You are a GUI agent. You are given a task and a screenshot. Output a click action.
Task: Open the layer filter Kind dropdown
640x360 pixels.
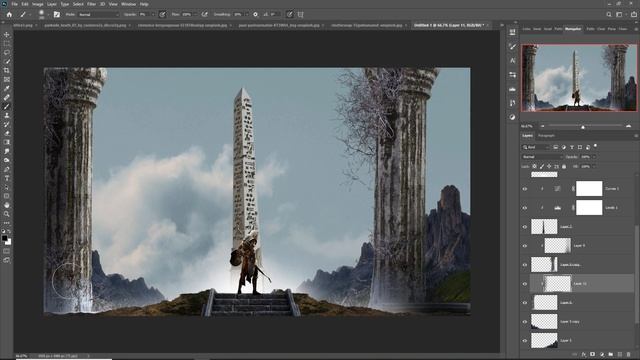click(536, 147)
